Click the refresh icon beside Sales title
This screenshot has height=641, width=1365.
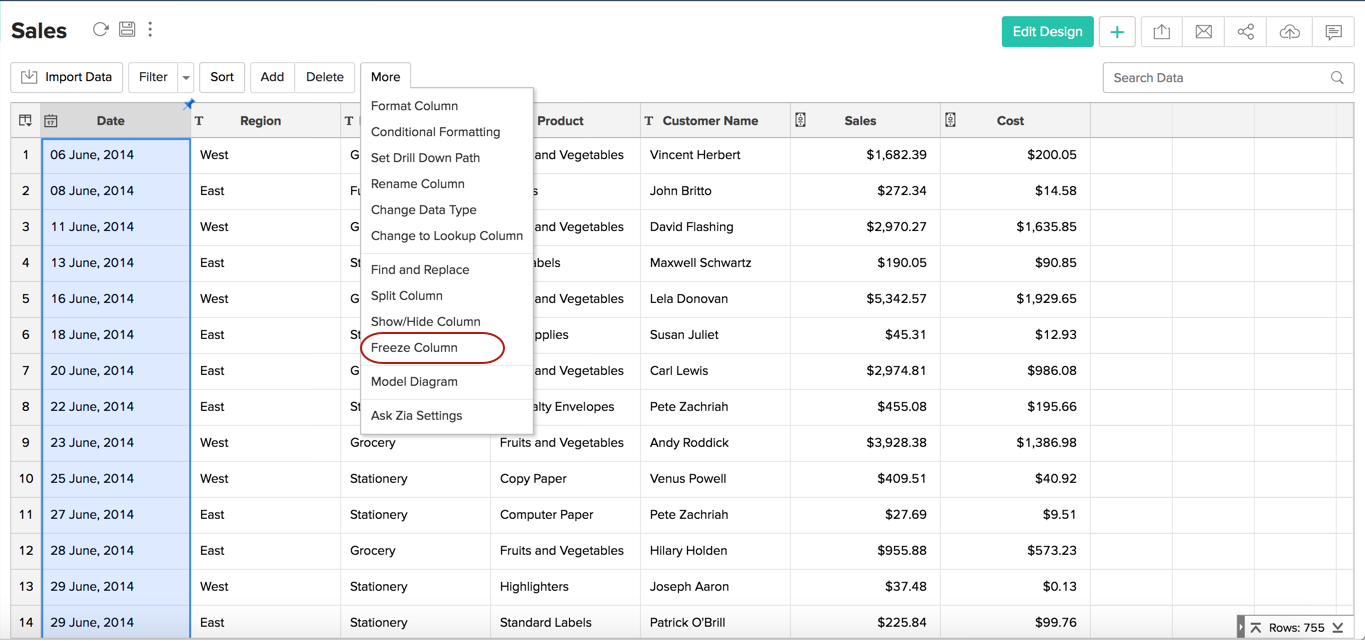(x=100, y=30)
